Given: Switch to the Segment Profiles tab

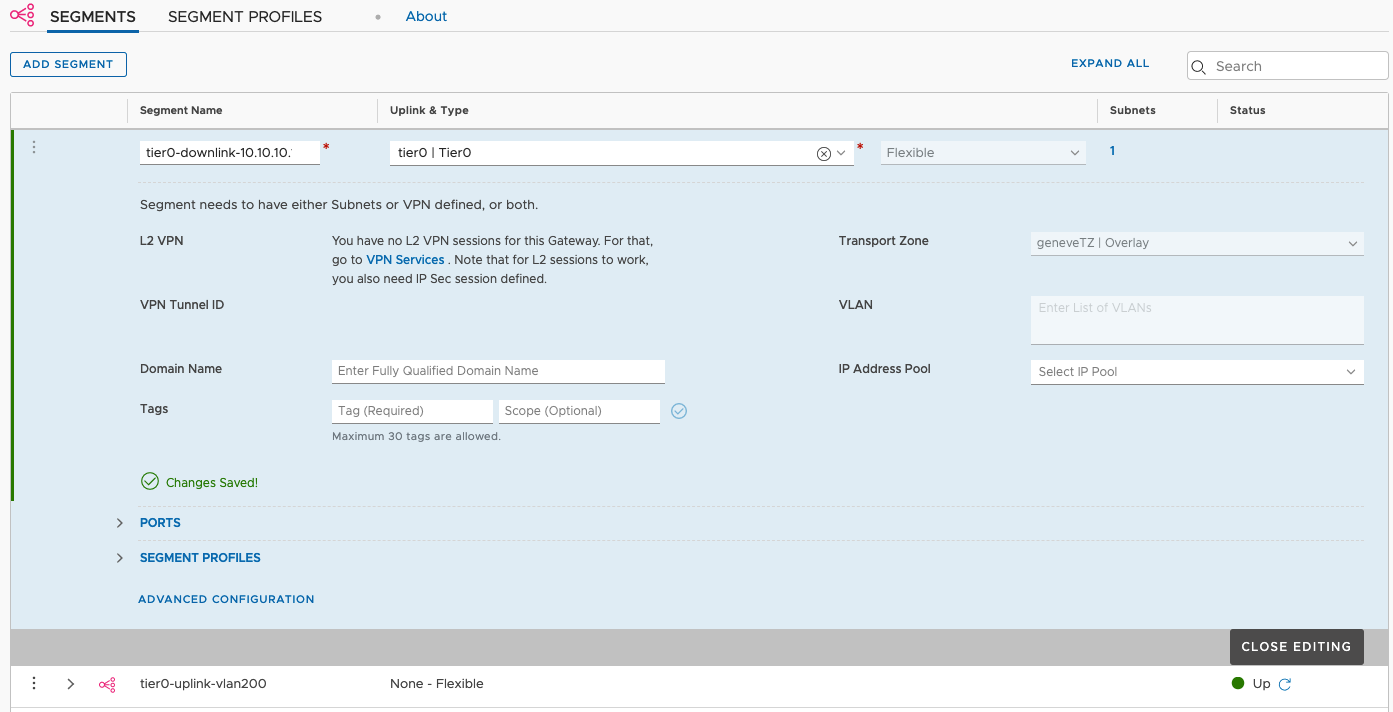Looking at the screenshot, I should pos(245,16).
